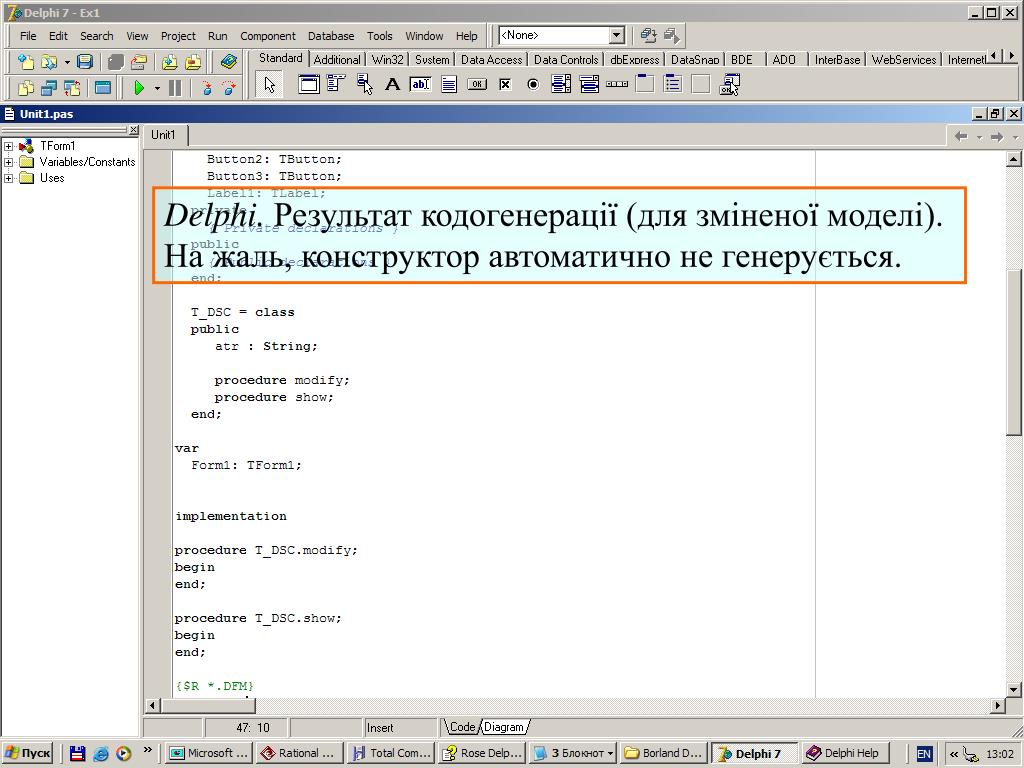Viewport: 1024px width, 768px height.
Task: Expand the TForm1 tree node
Action: 8,146
